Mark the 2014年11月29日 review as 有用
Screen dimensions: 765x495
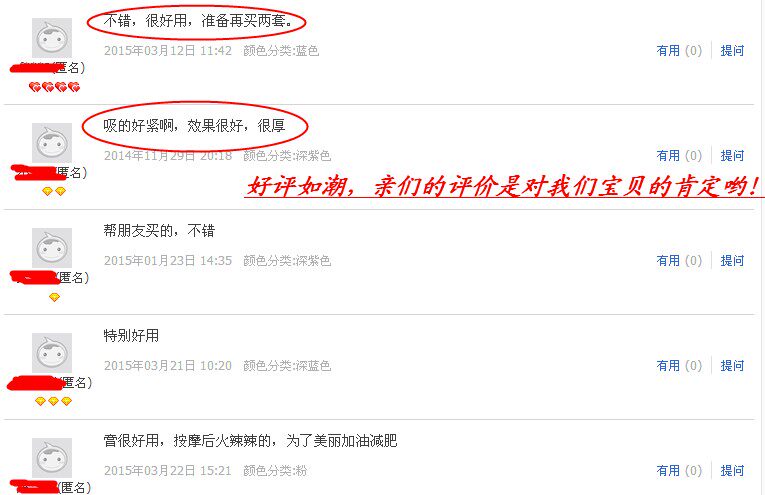679,156
